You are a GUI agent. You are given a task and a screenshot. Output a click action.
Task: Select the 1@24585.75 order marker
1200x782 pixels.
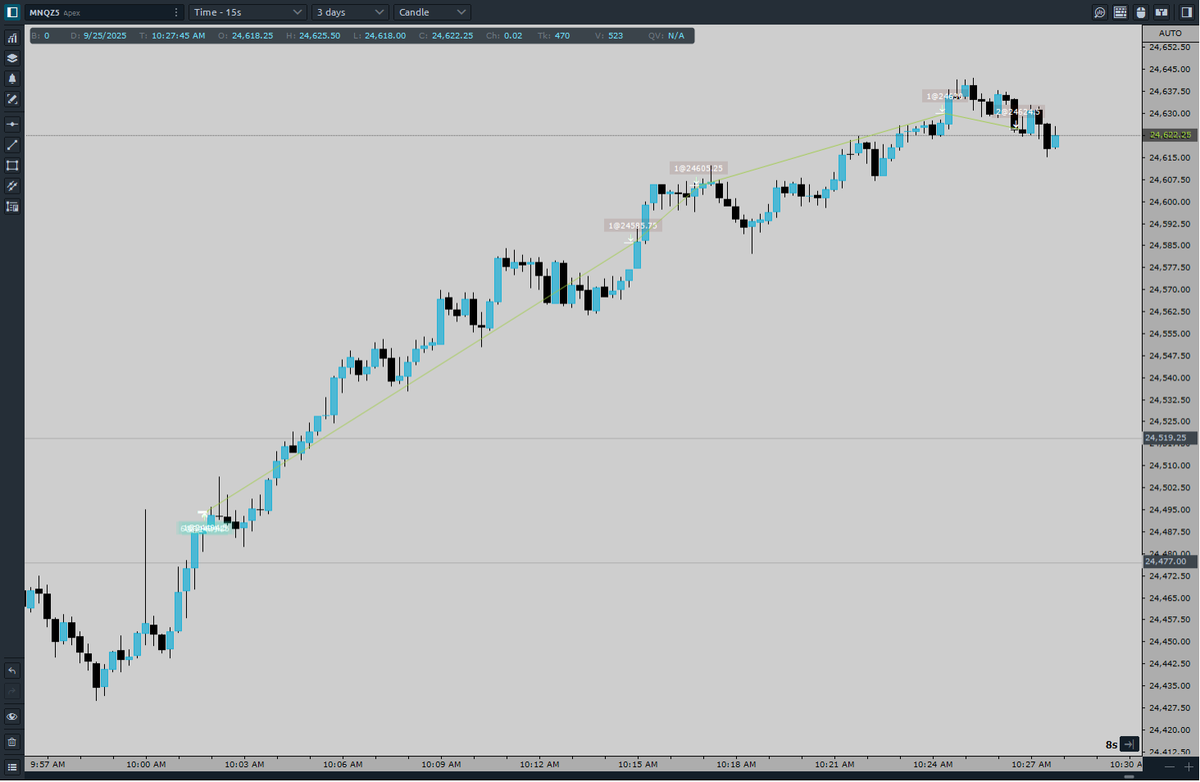(634, 226)
